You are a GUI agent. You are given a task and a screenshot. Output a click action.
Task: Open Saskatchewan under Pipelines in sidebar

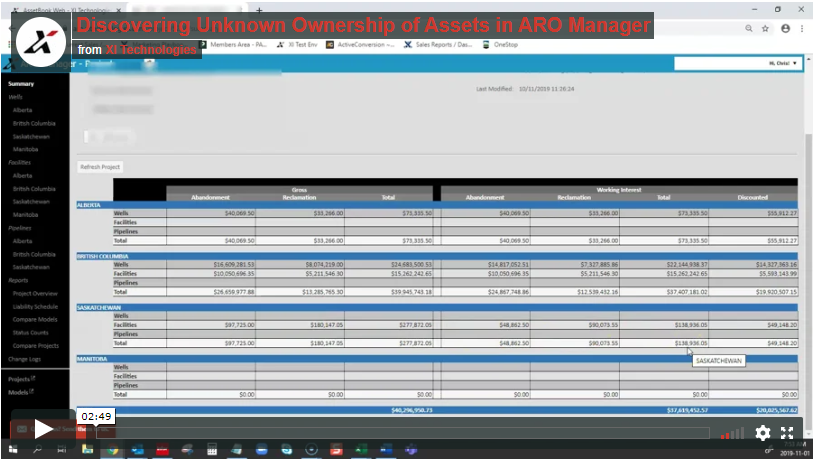31,267
